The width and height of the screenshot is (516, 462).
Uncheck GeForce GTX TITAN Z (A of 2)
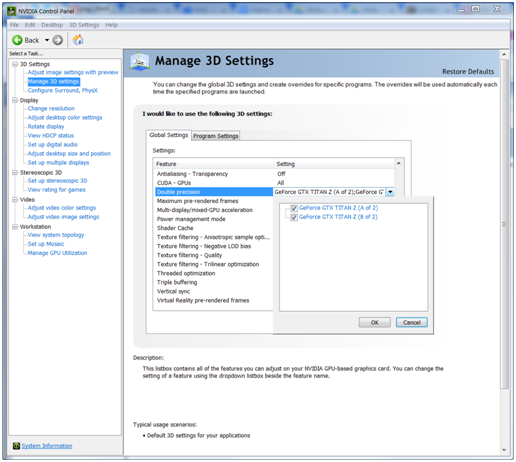pos(294,208)
